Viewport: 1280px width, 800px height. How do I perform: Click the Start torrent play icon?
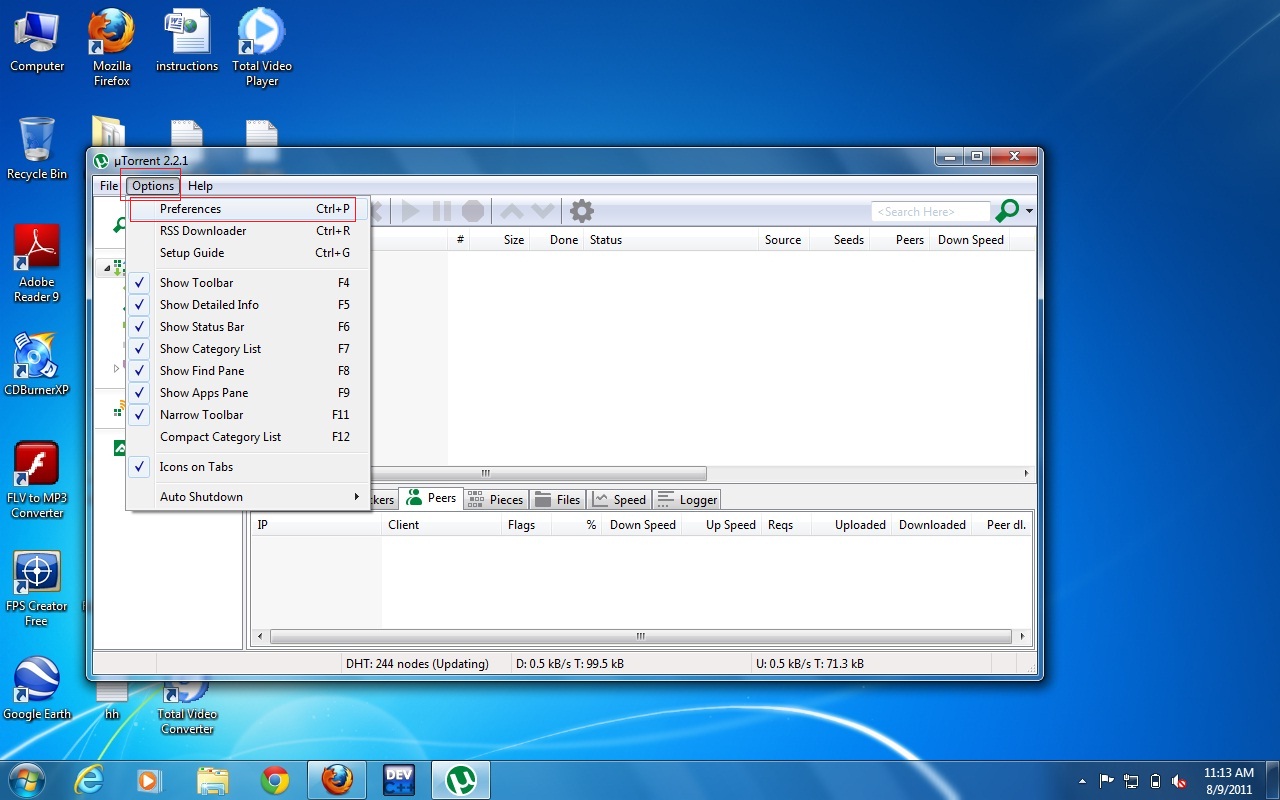tap(410, 211)
